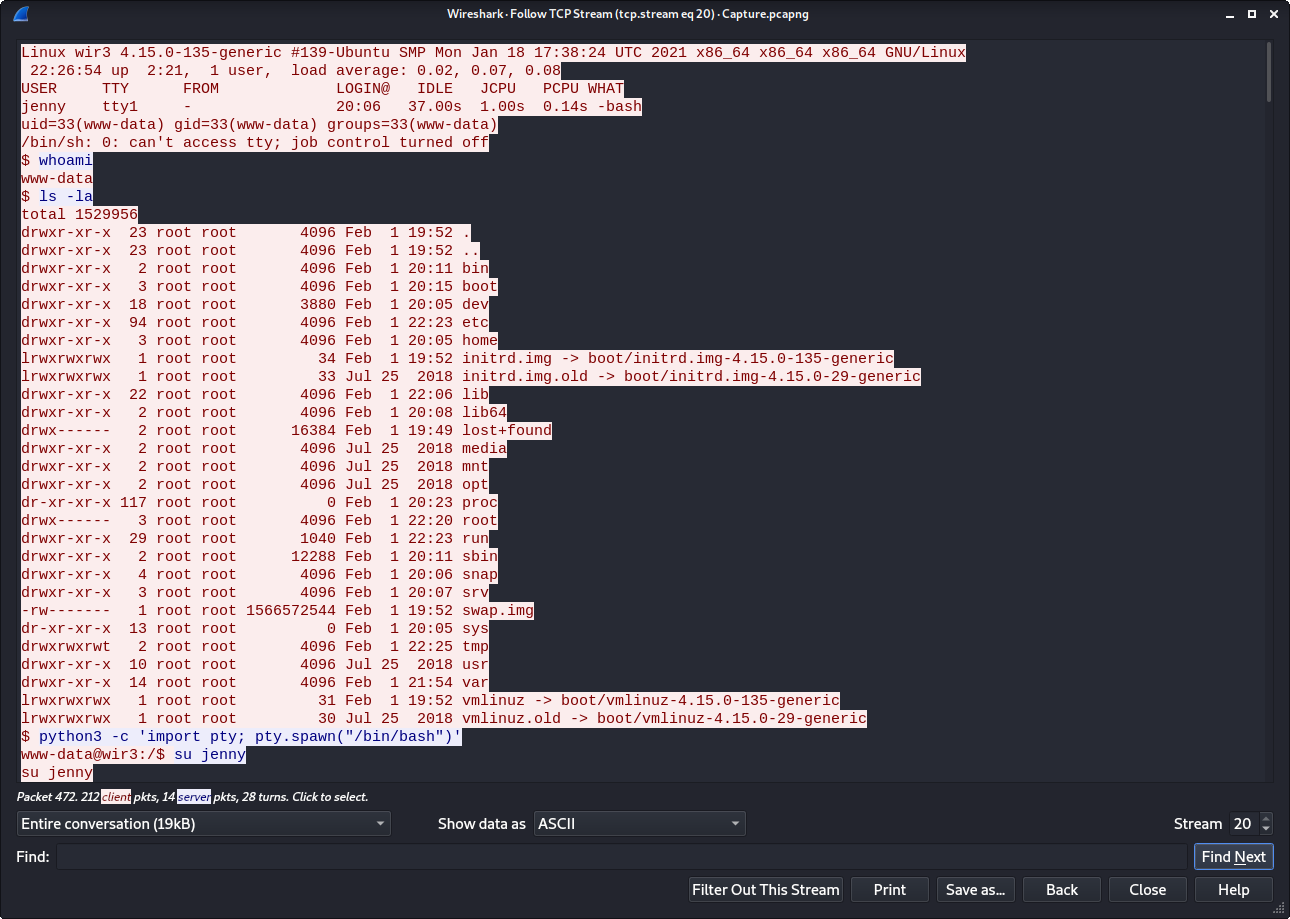The width and height of the screenshot is (1290, 919).
Task: Click the 'proc' directory listing row
Action: coord(259,502)
